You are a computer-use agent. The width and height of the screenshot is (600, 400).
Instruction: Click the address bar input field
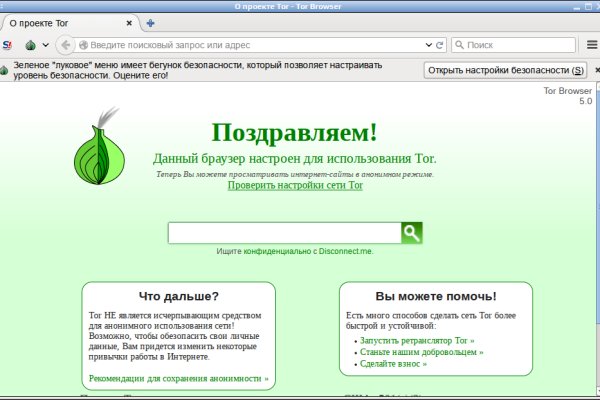point(250,45)
